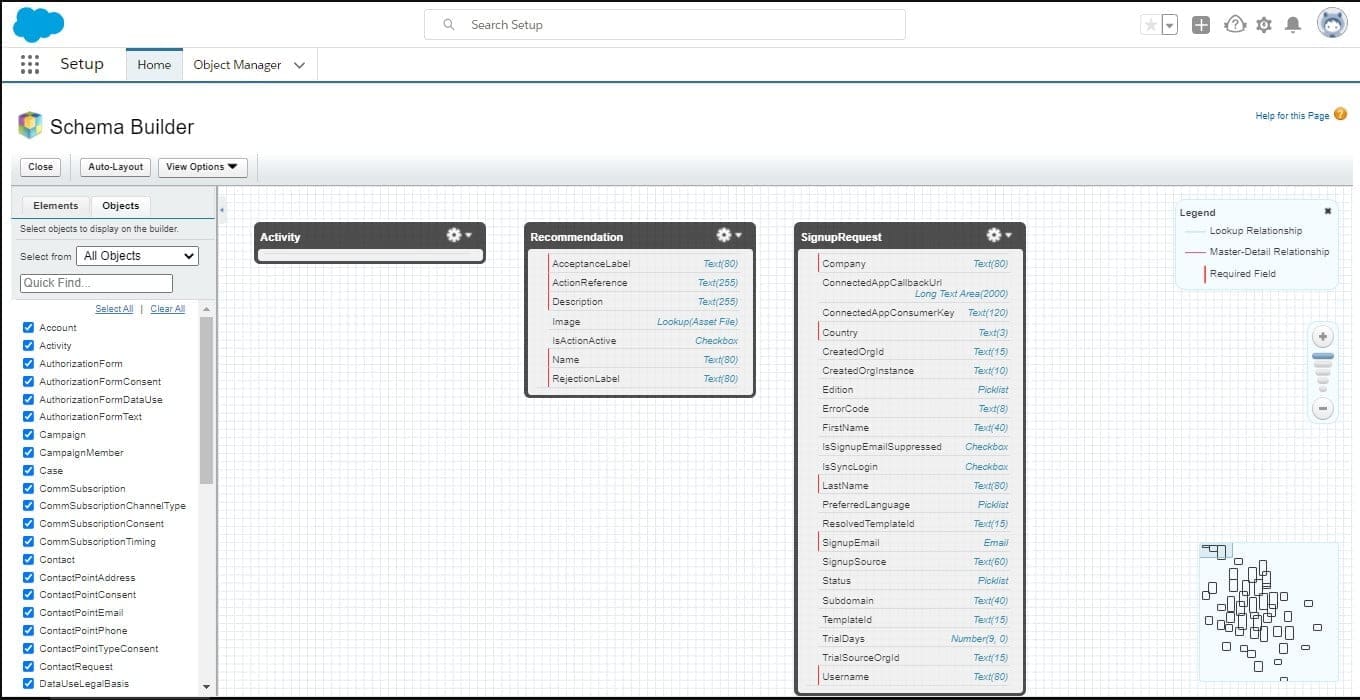
Task: Click the global actions plus icon
Action: coord(1201,25)
